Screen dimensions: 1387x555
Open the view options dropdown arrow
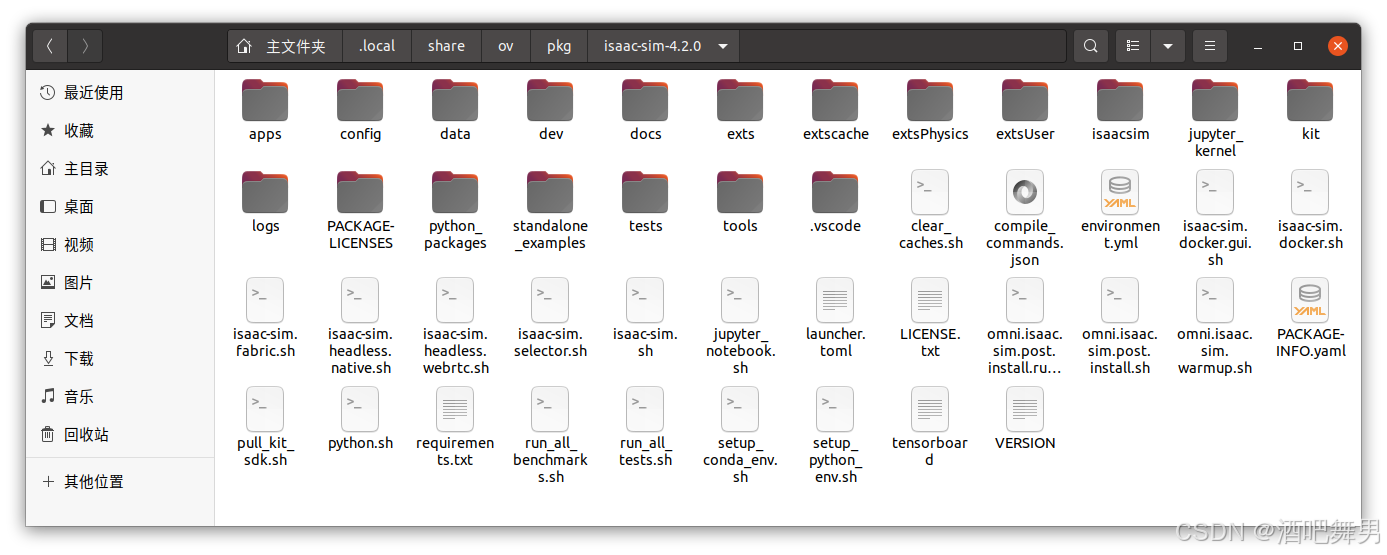coord(1168,46)
